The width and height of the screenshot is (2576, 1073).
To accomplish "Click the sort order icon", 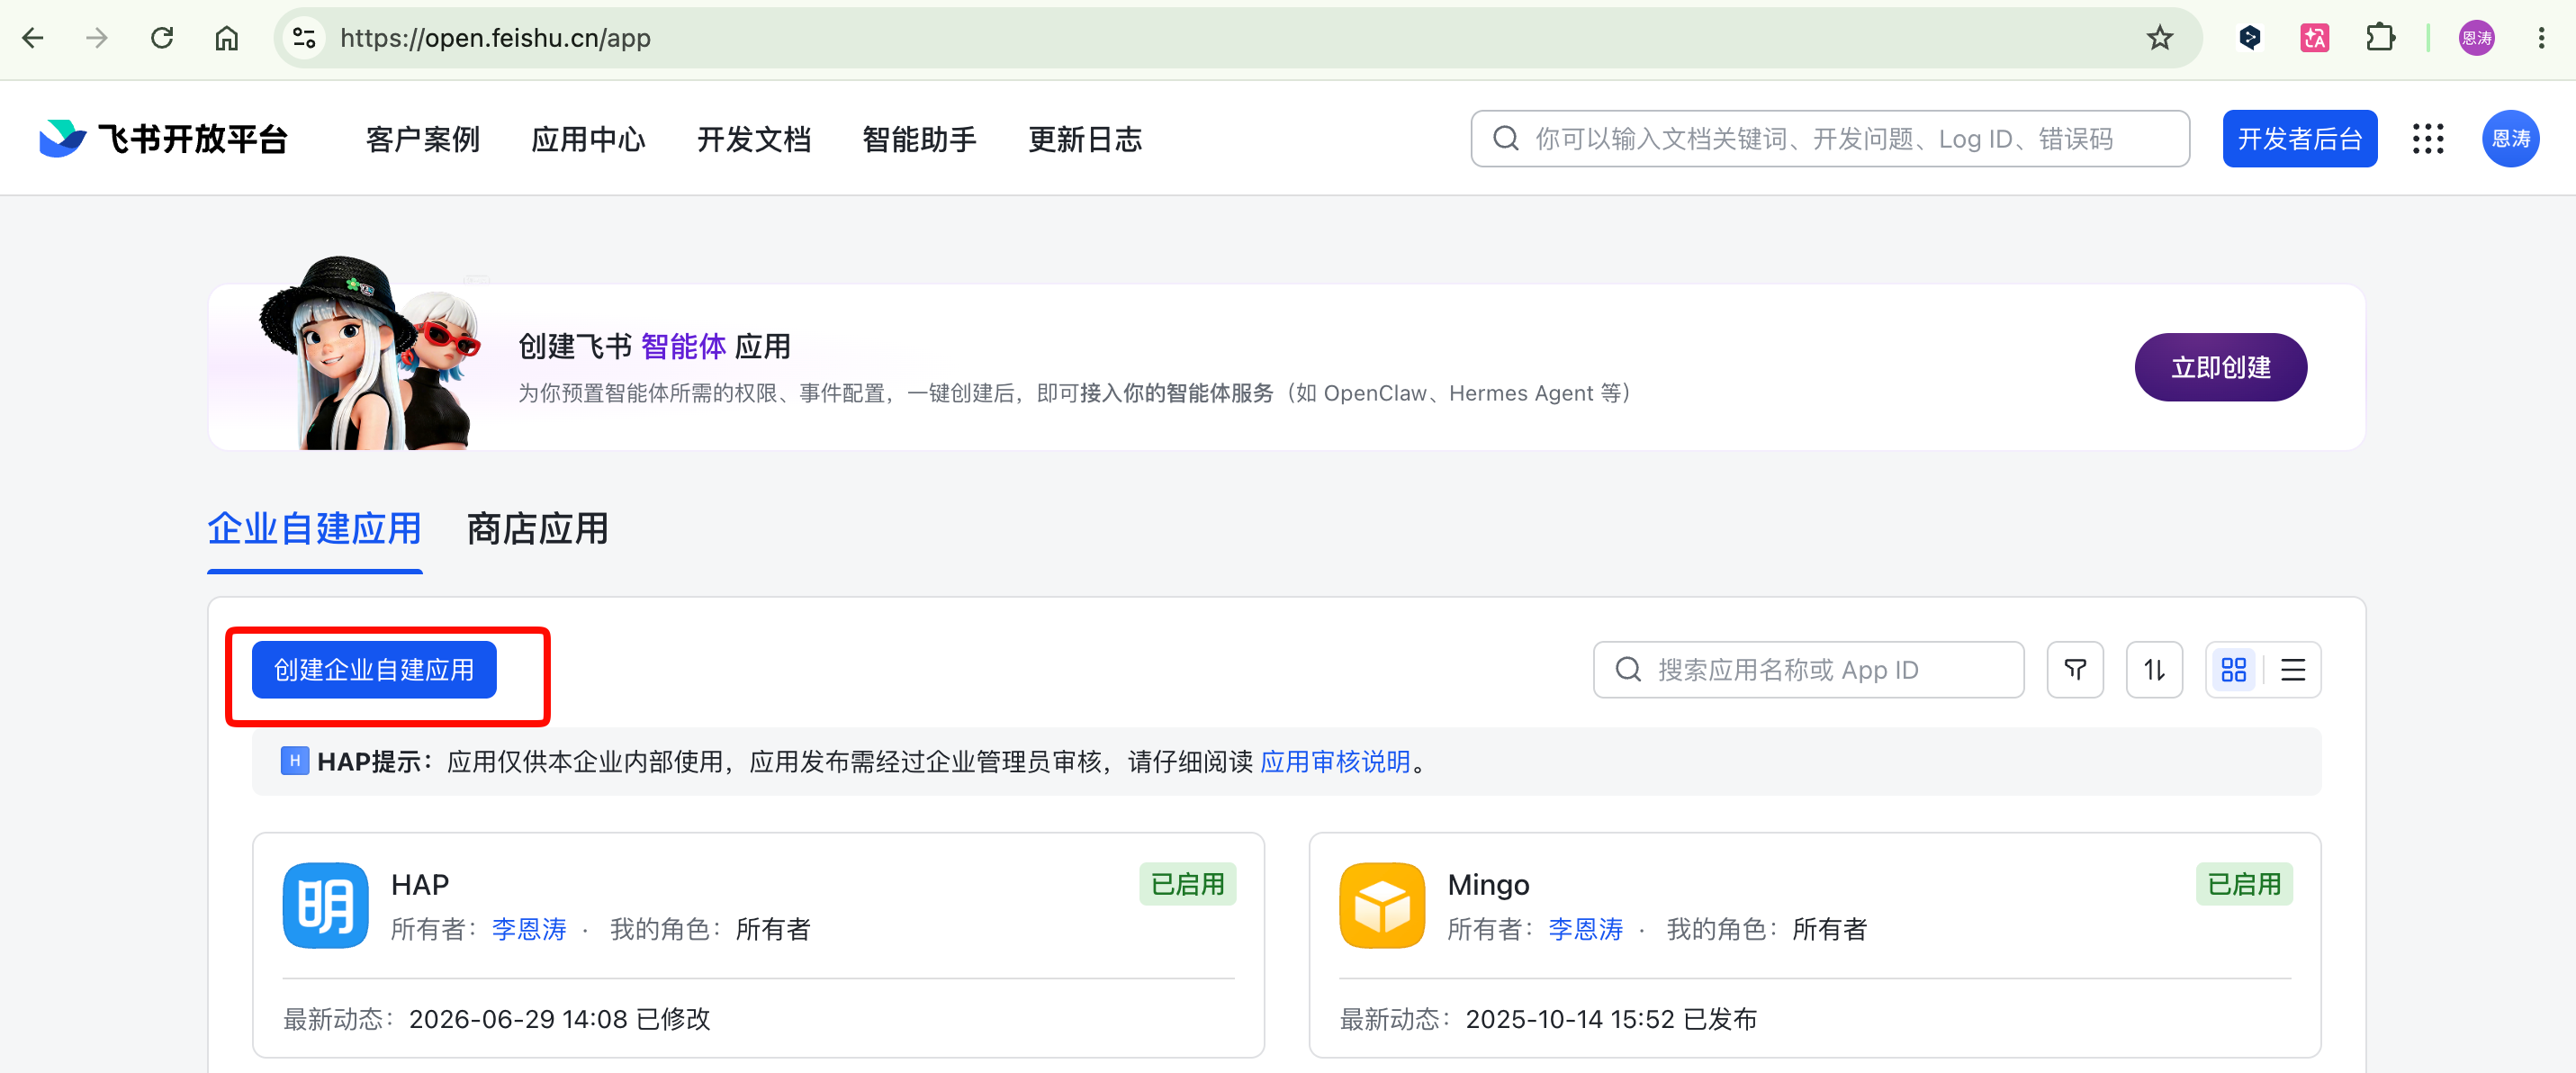I will point(2154,669).
